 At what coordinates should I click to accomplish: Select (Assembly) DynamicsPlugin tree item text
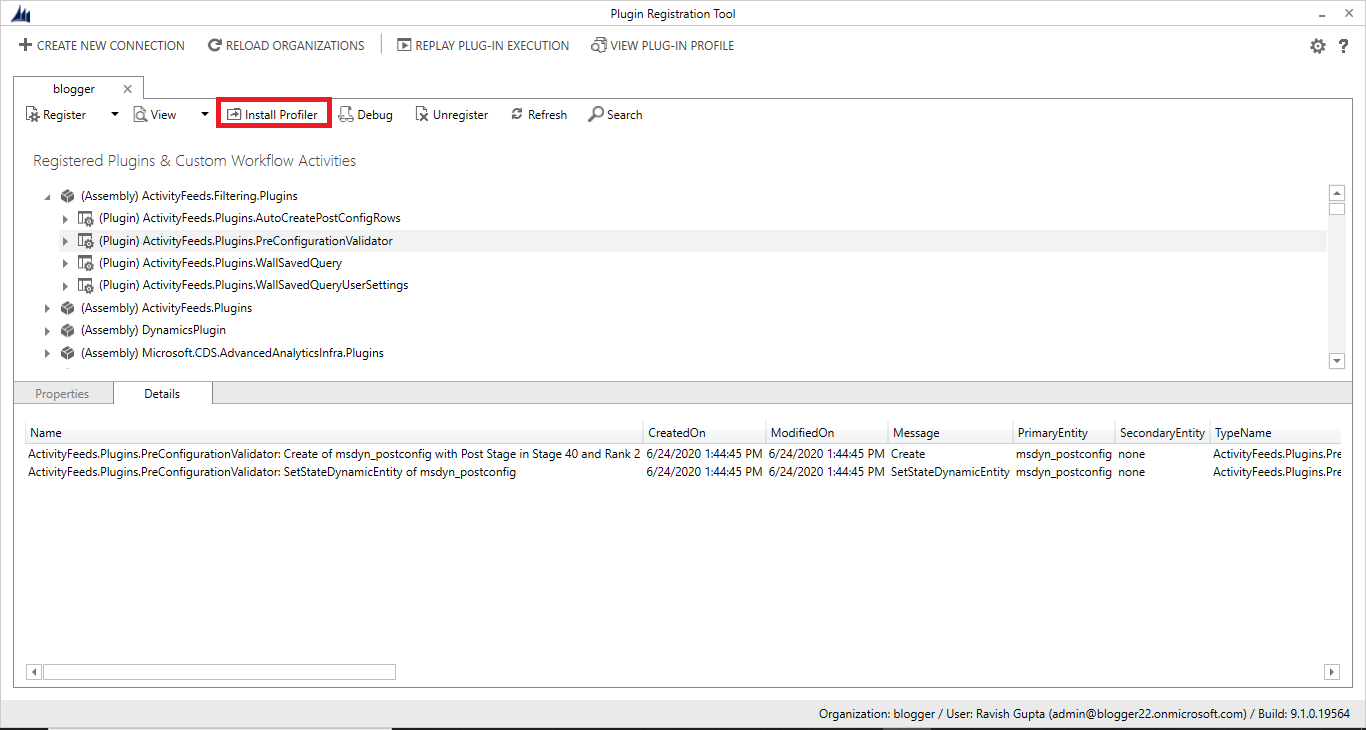pyautogui.click(x=153, y=330)
